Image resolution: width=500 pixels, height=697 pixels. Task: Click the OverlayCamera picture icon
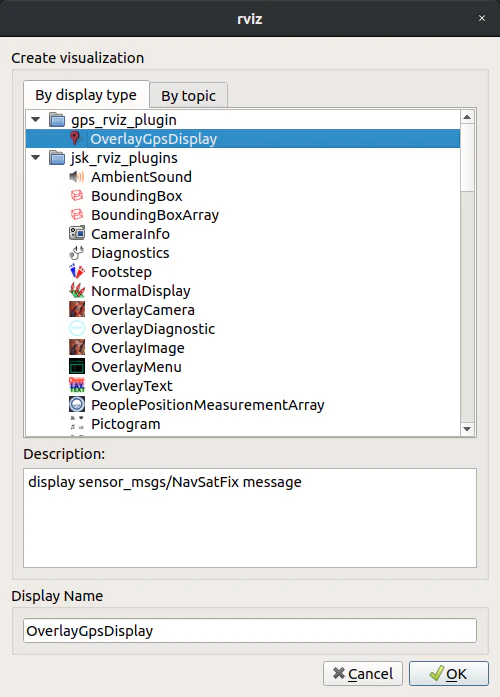coord(77,309)
